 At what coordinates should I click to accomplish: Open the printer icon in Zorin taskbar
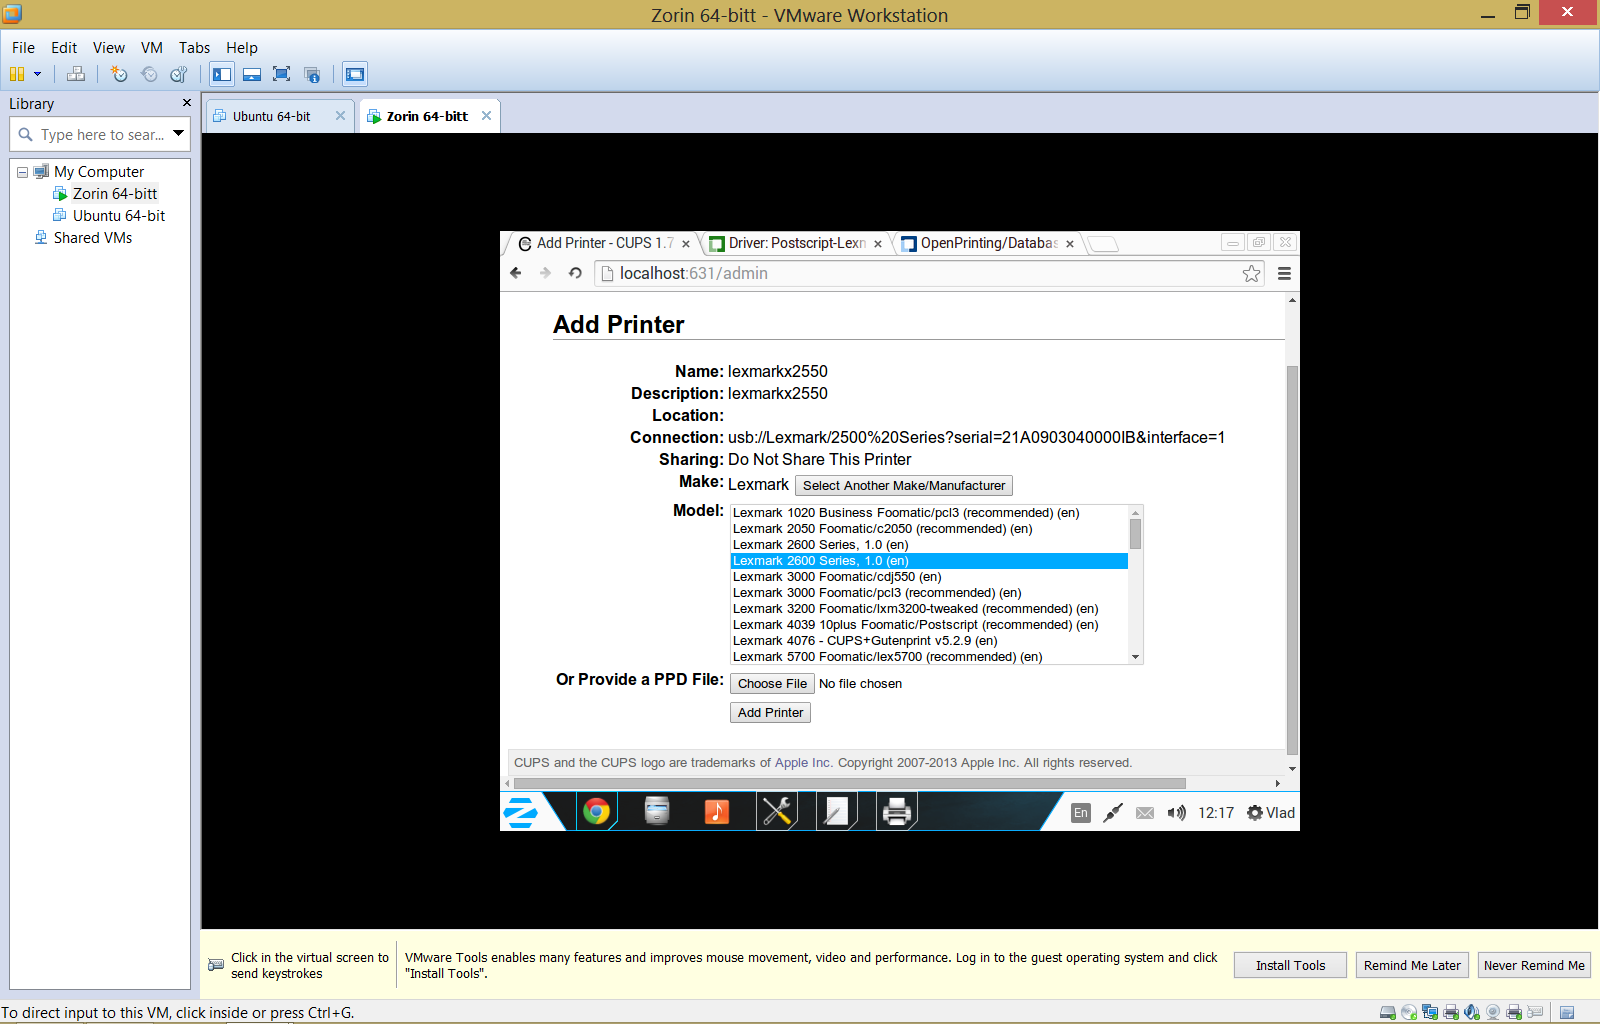pos(897,811)
